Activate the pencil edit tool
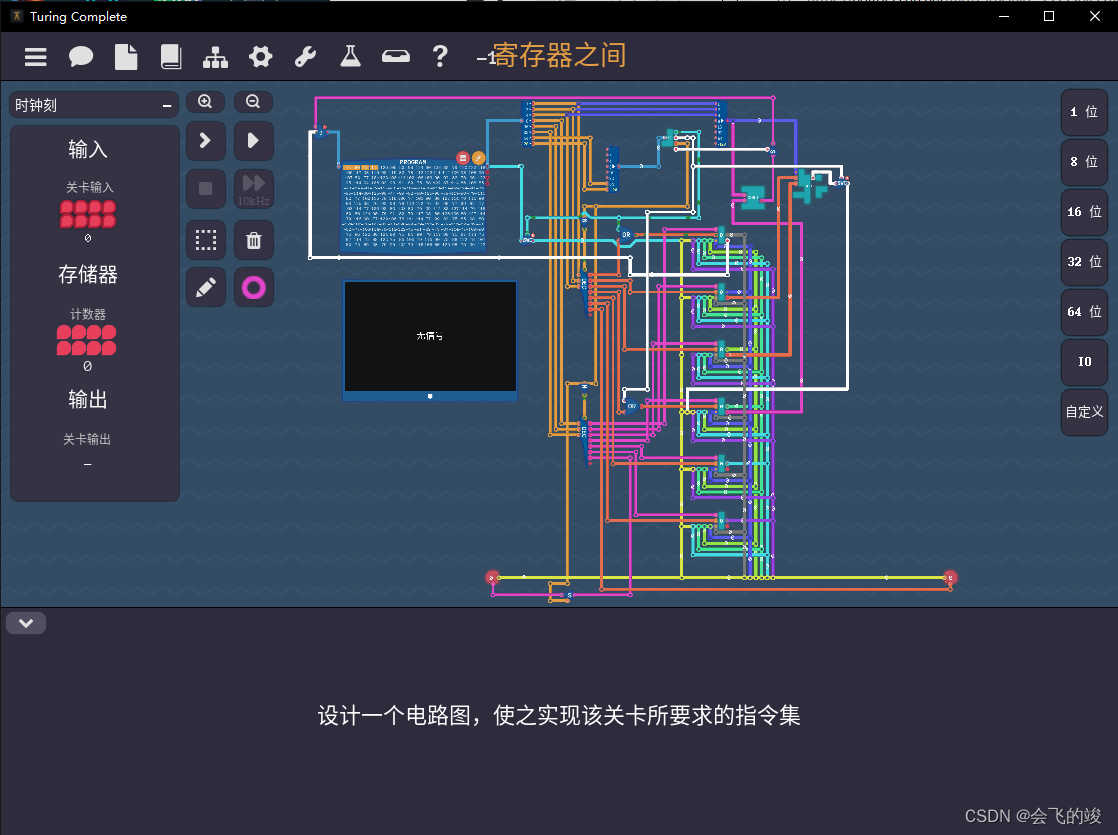The image size is (1118, 835). (205, 287)
